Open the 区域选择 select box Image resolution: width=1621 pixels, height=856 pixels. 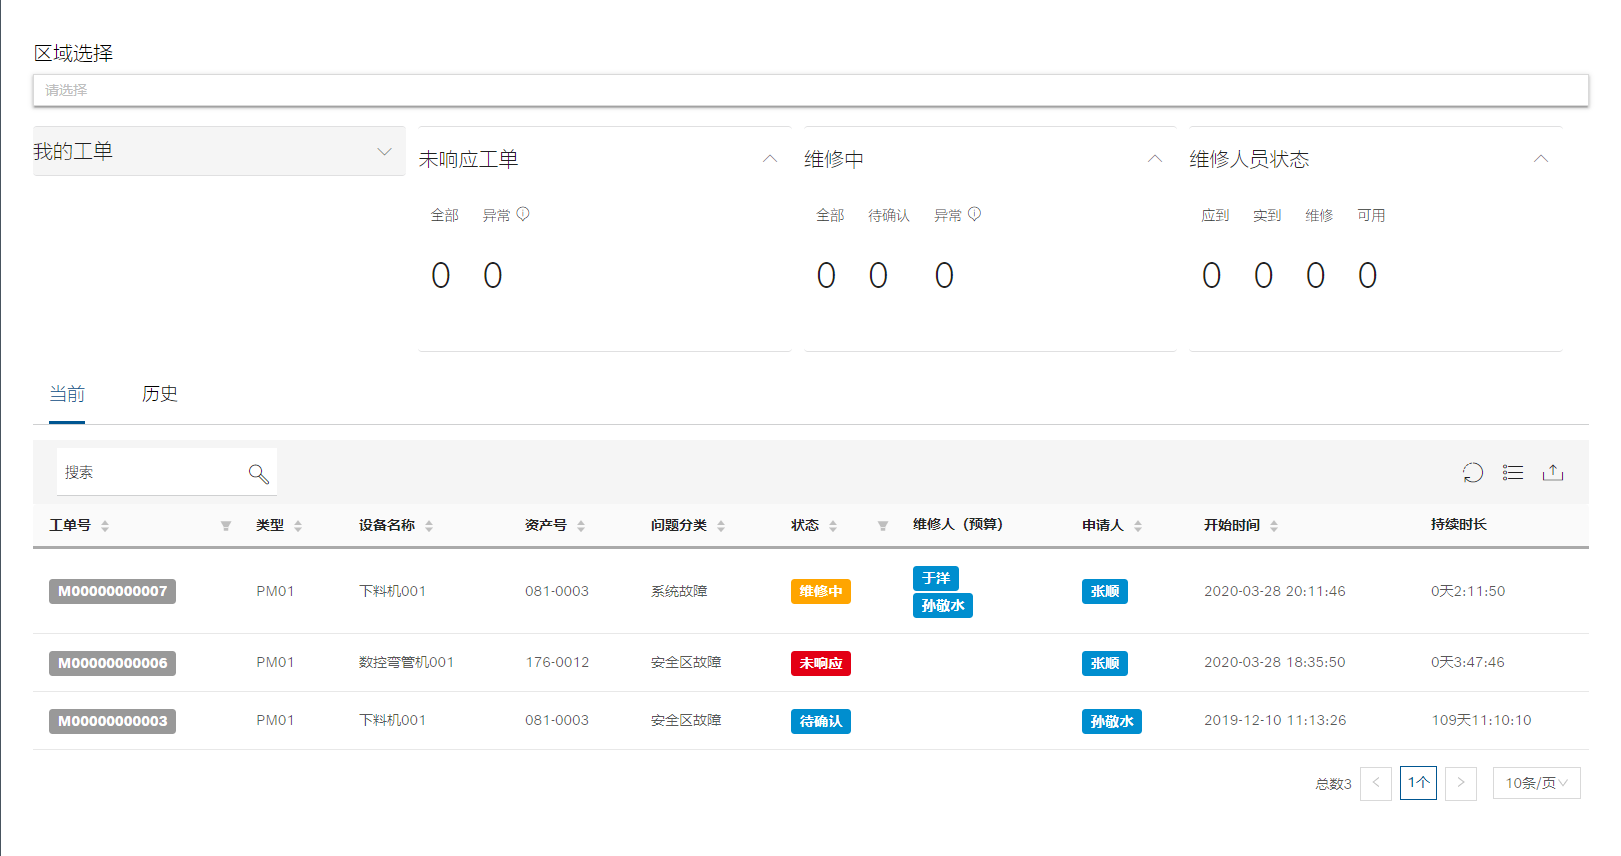(811, 90)
